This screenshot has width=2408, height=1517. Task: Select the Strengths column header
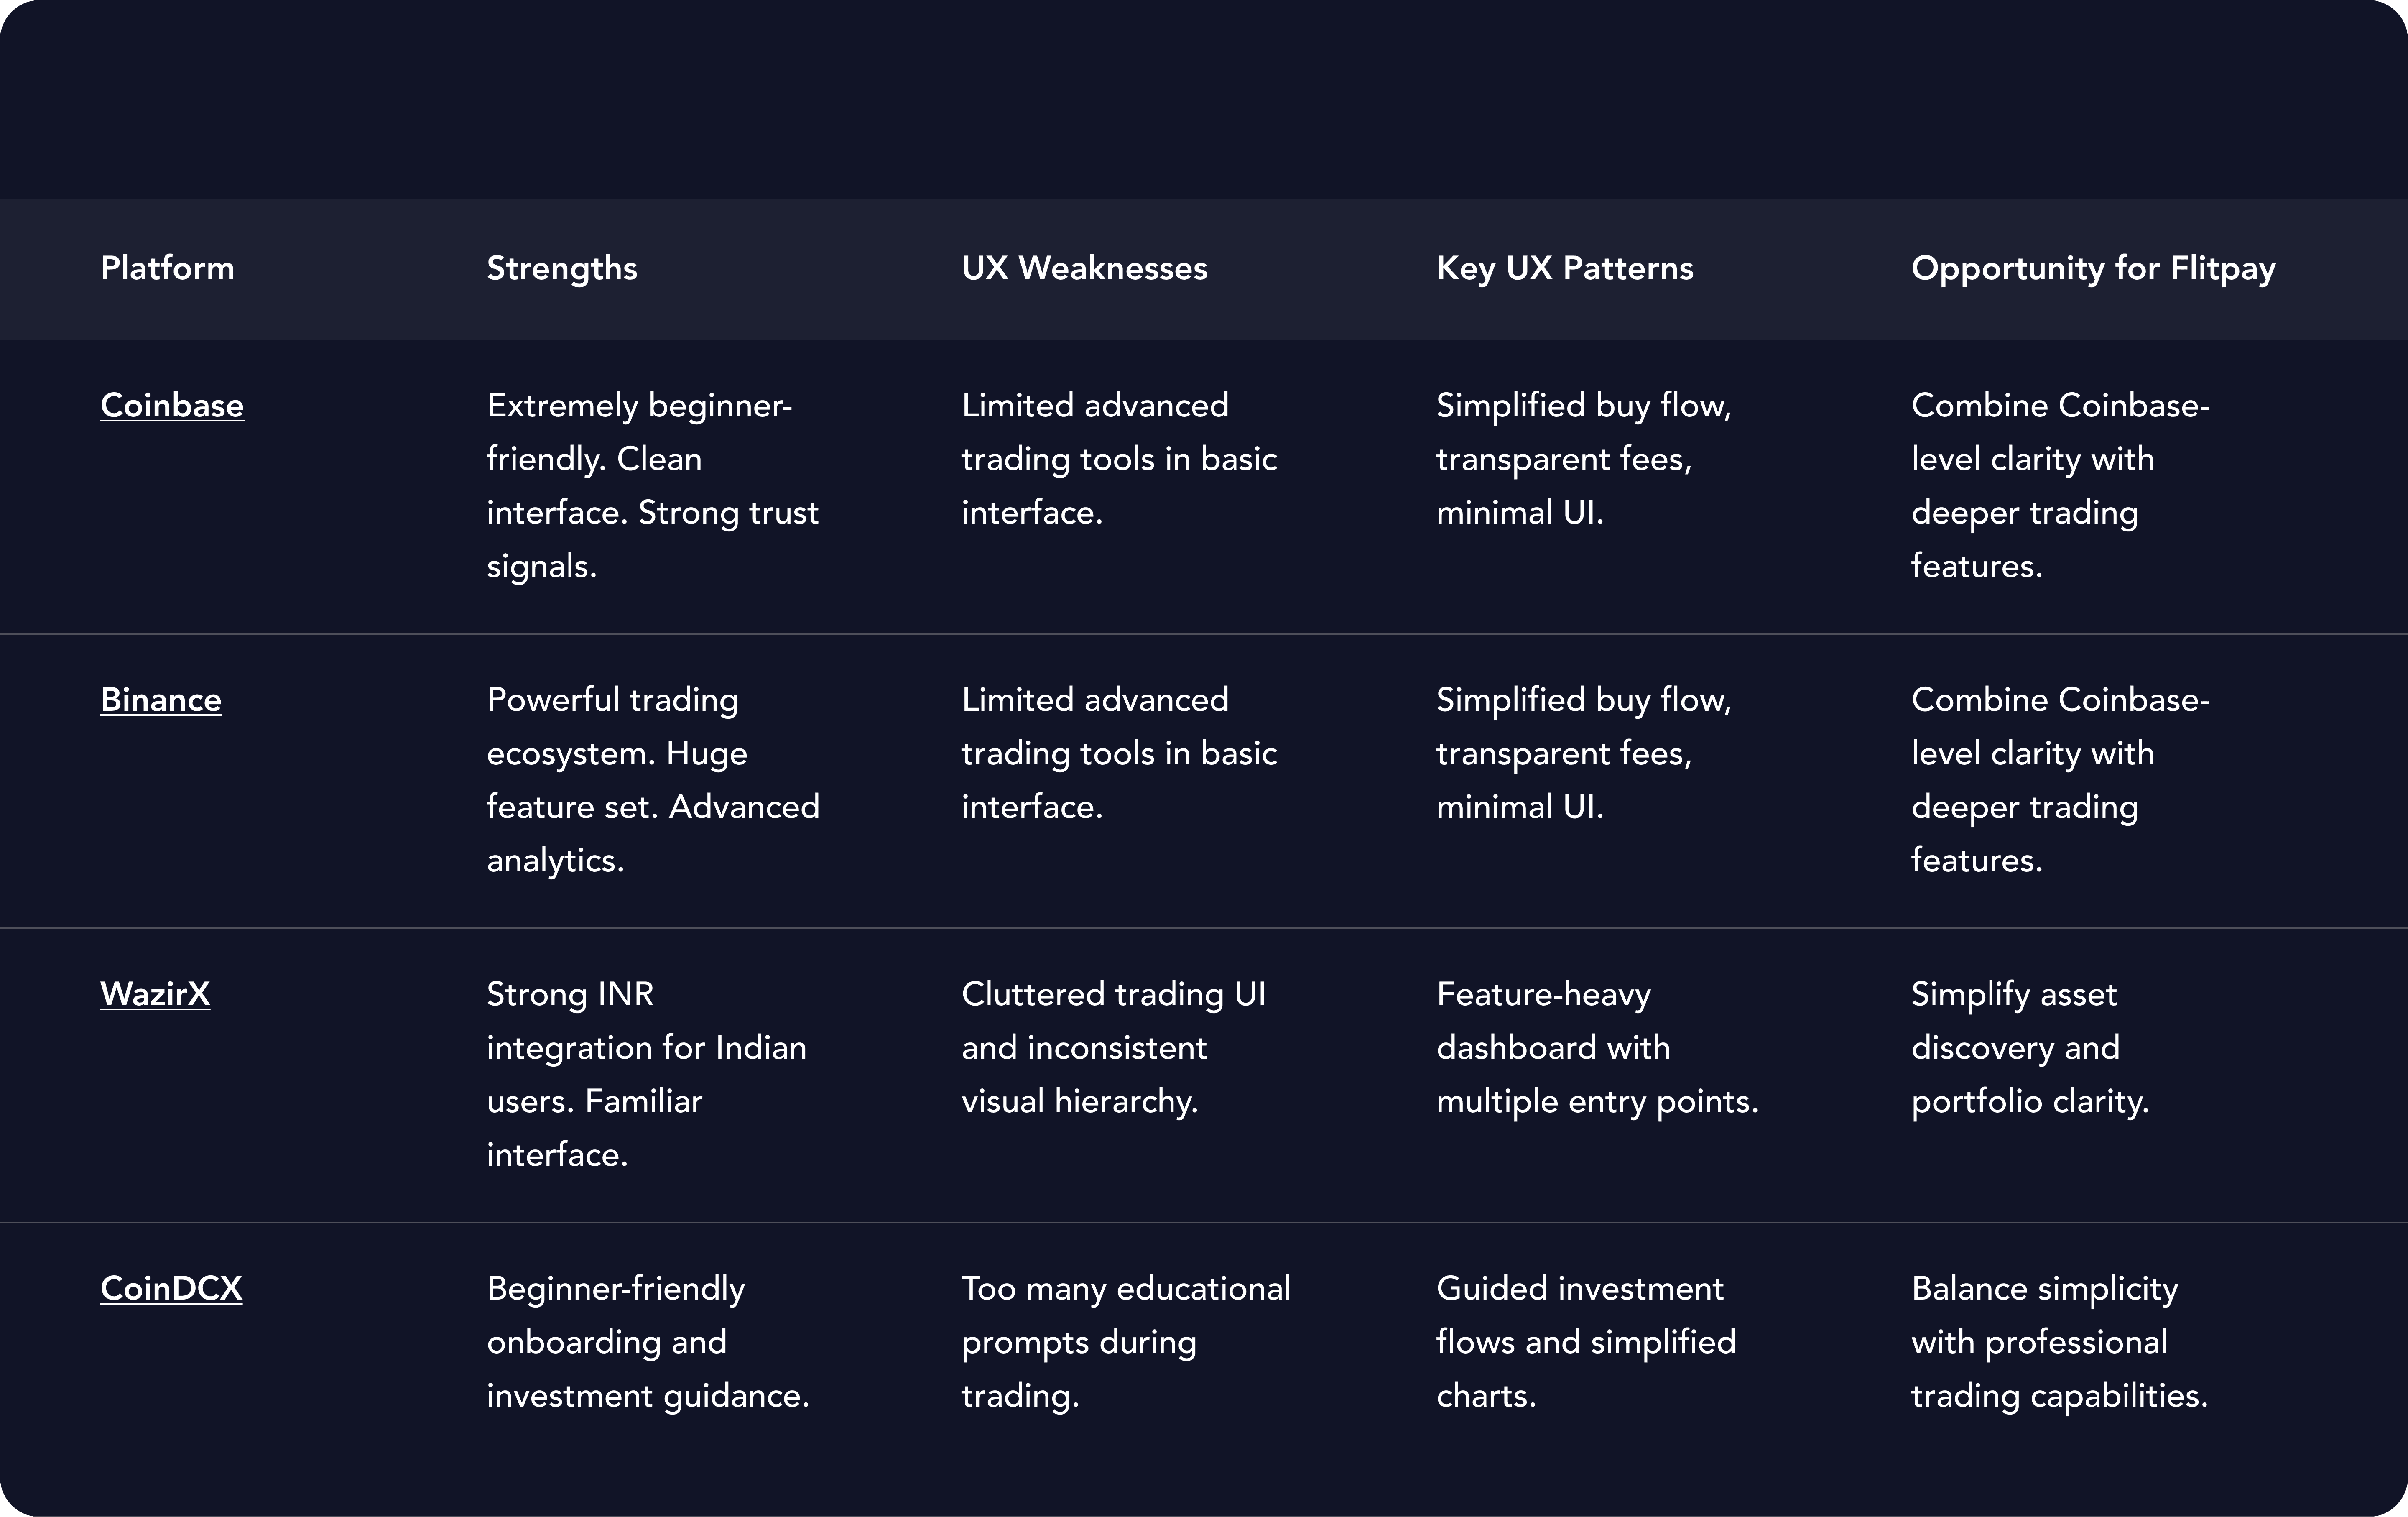click(562, 268)
